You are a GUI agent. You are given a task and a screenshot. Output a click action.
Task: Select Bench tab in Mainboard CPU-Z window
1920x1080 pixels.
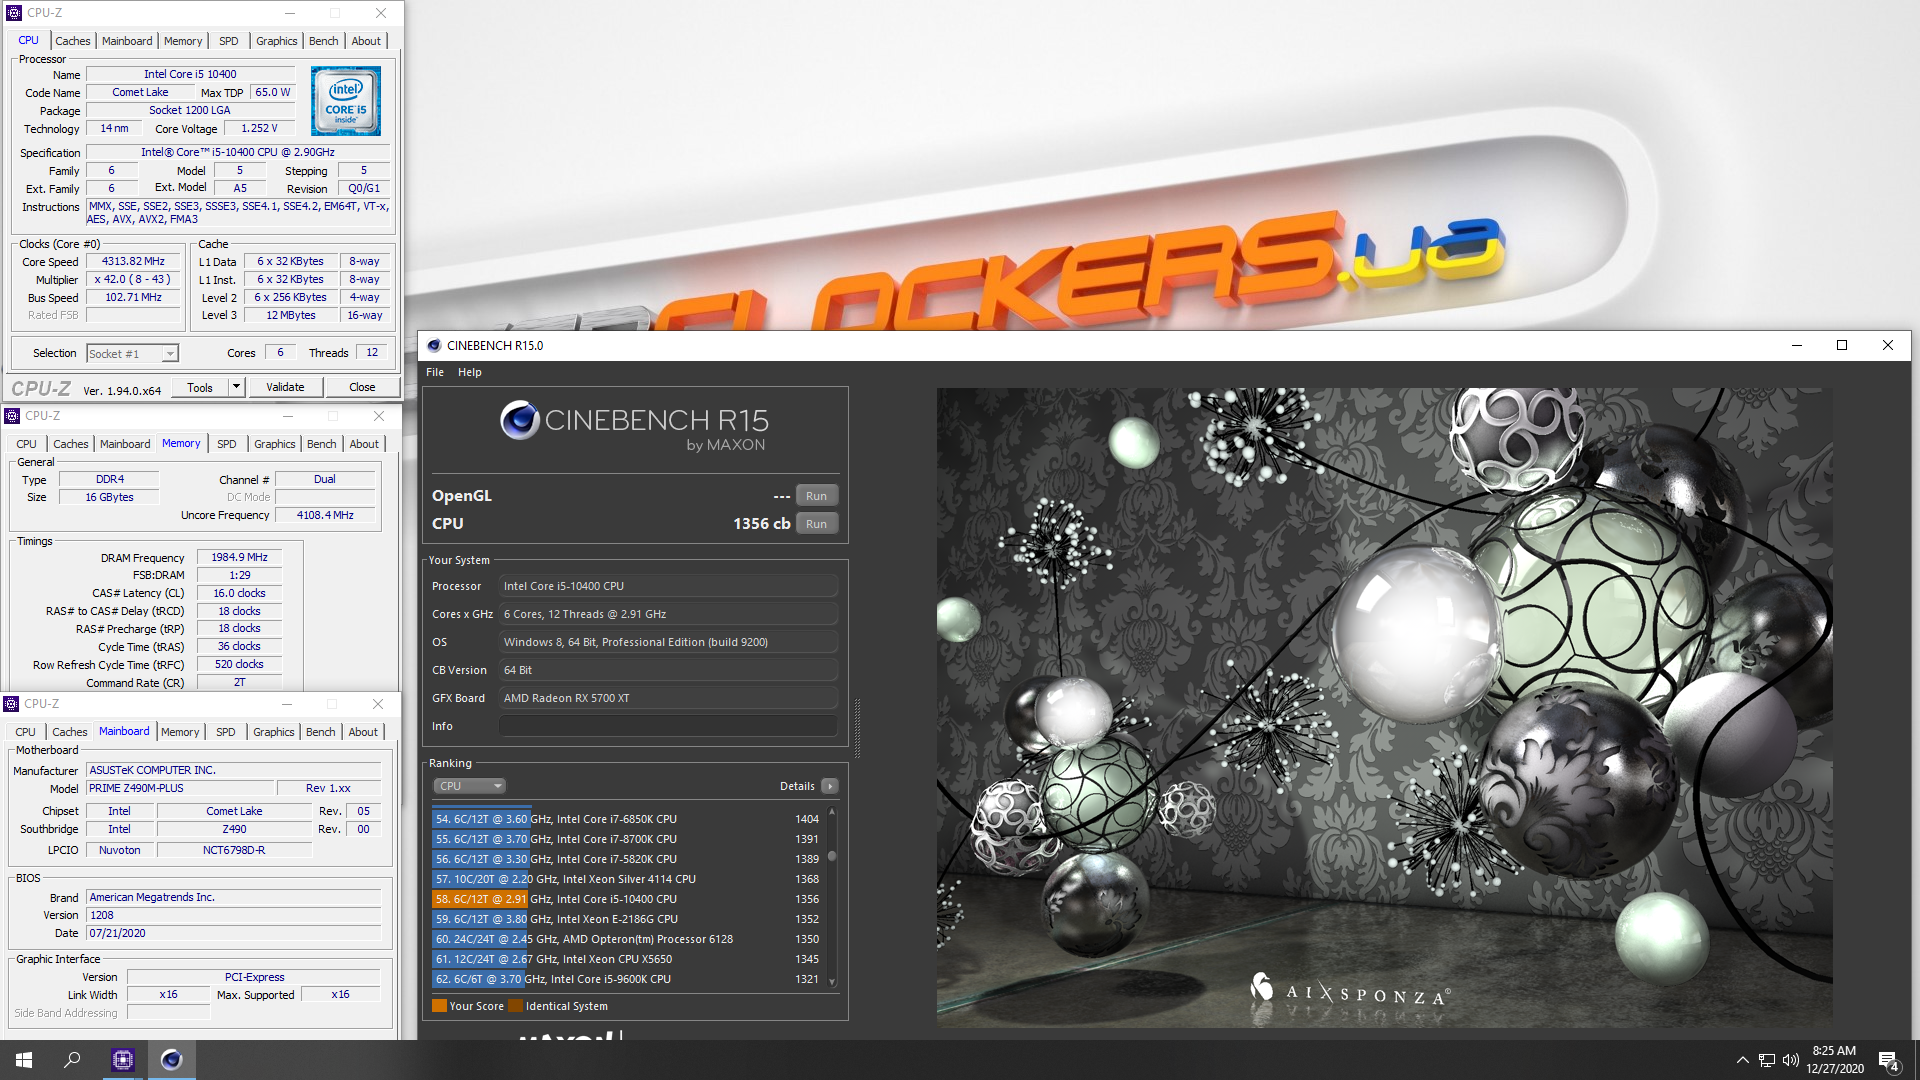321,732
